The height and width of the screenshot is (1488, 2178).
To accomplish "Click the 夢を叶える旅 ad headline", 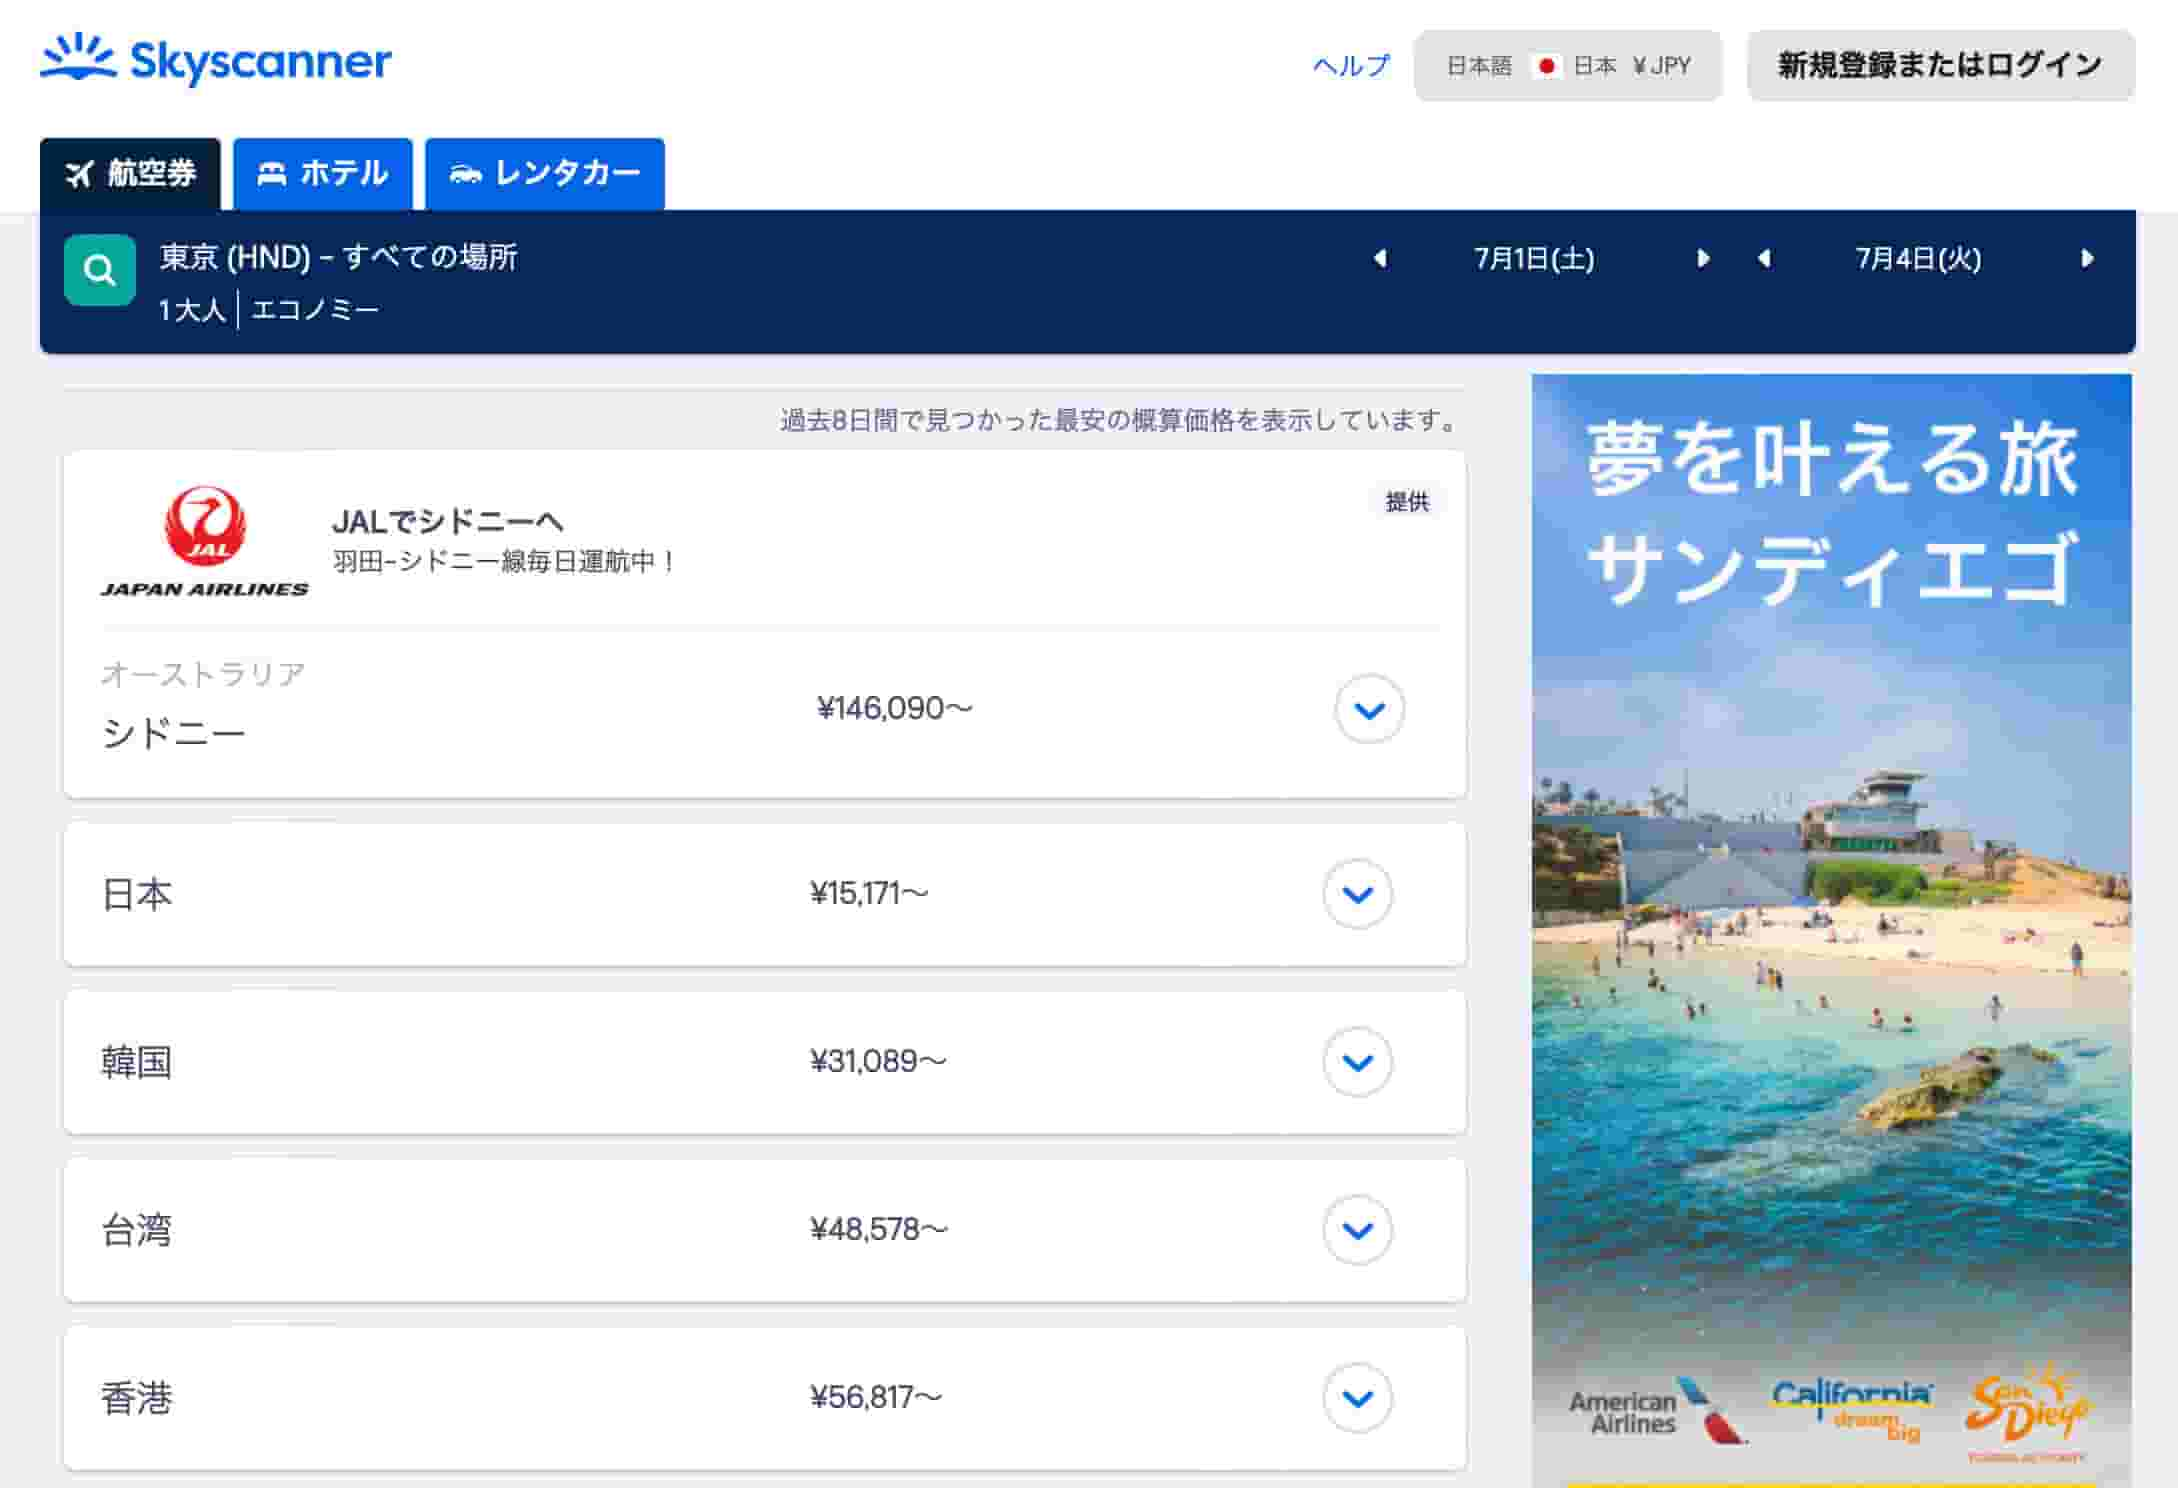I will [1832, 458].
